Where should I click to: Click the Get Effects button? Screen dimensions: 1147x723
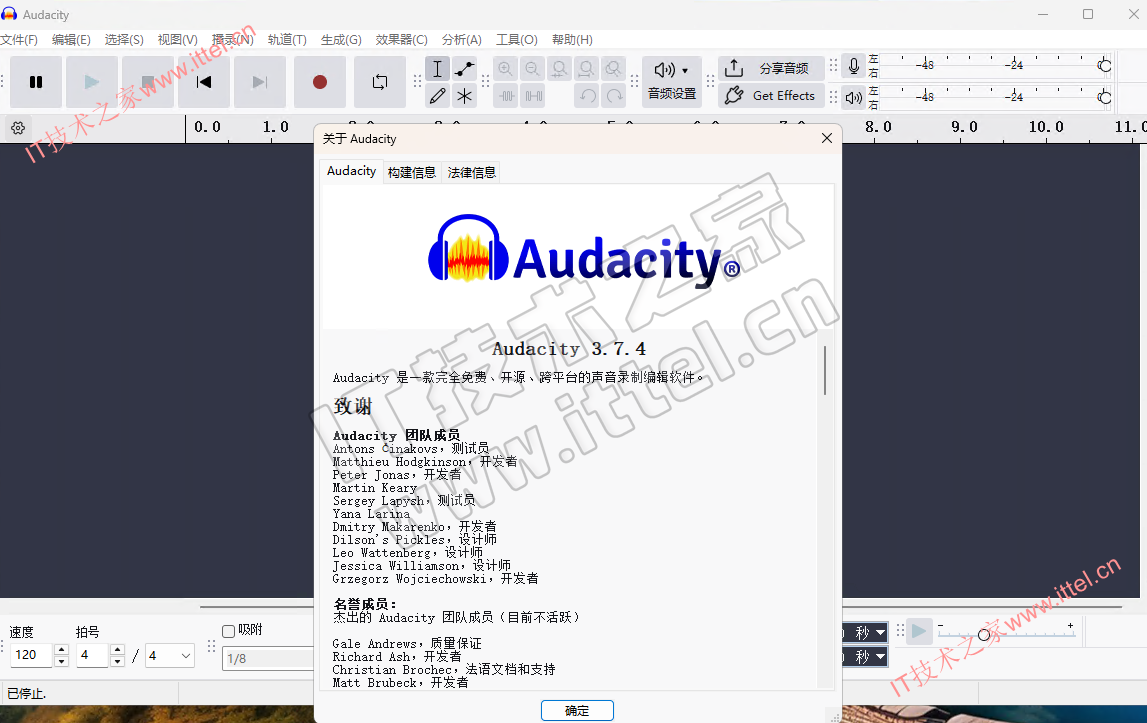click(771, 96)
